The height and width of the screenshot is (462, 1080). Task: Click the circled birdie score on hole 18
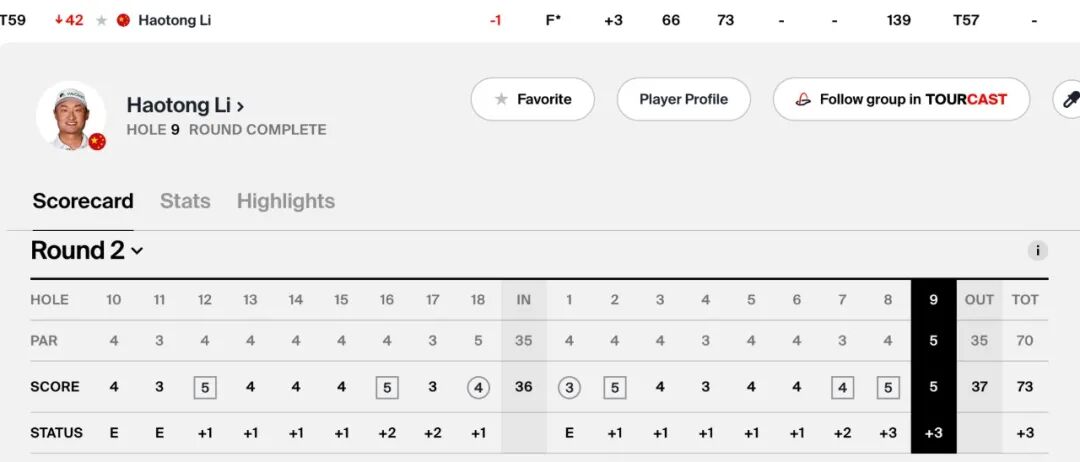coord(478,387)
